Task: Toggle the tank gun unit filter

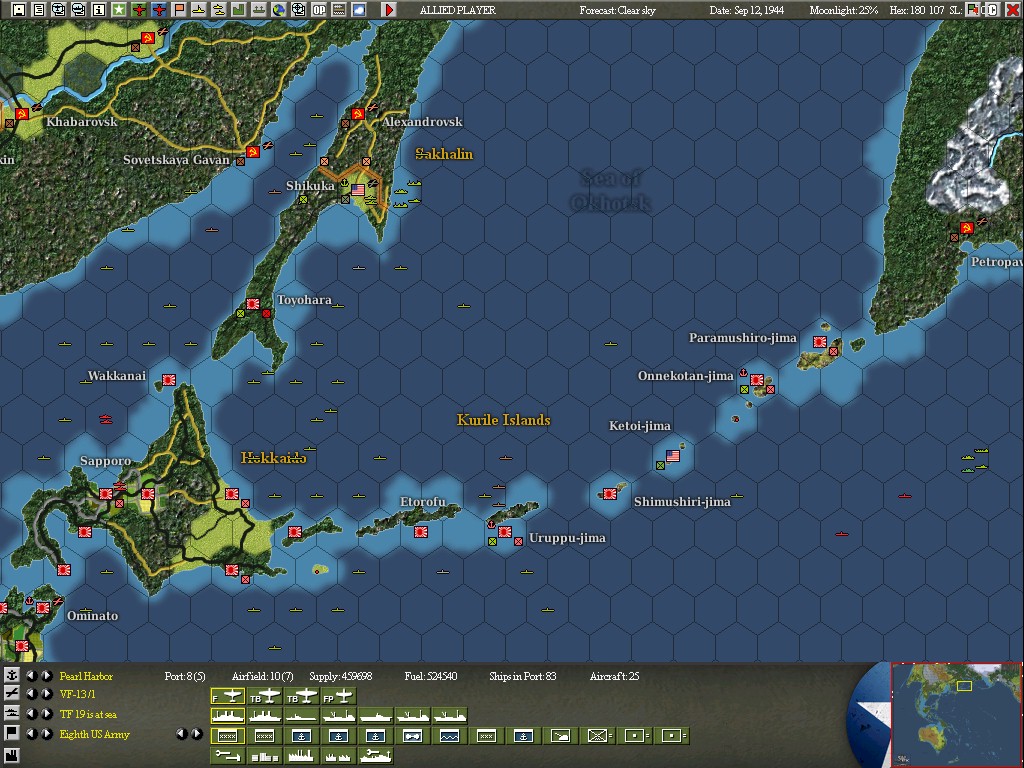Action: (560, 736)
